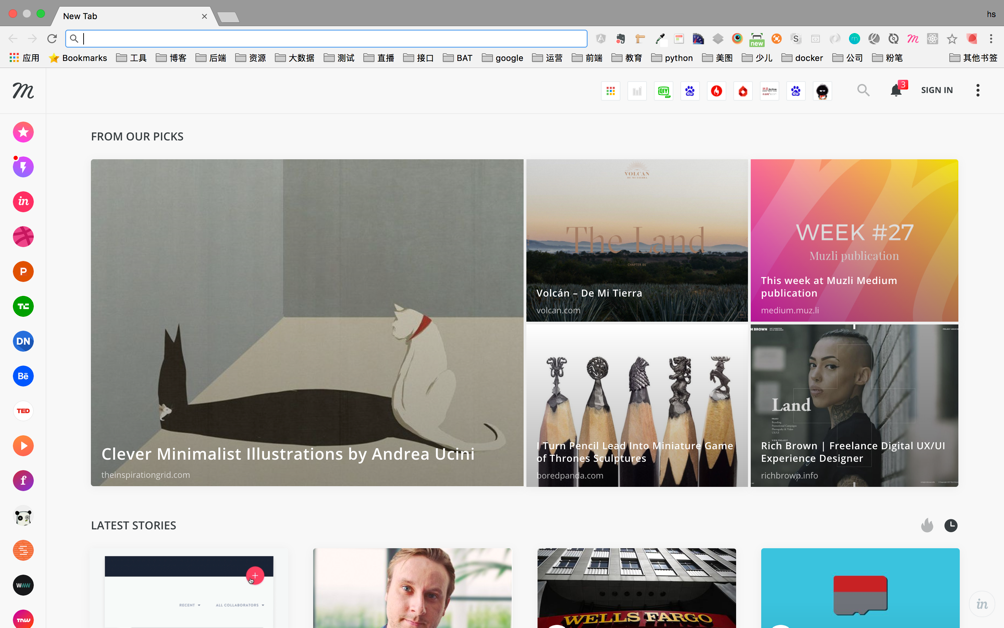
Task: Open the story thumbnail with man's portrait
Action: 412,588
